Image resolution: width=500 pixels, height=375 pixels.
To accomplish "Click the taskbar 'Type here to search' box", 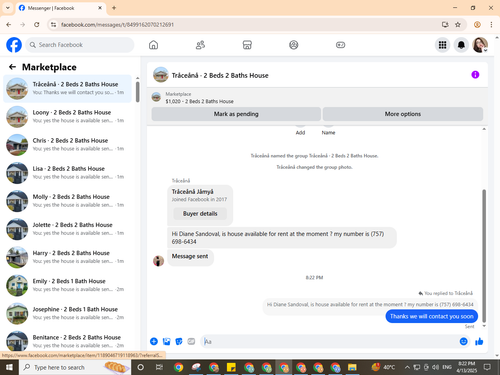I will 75,367.
